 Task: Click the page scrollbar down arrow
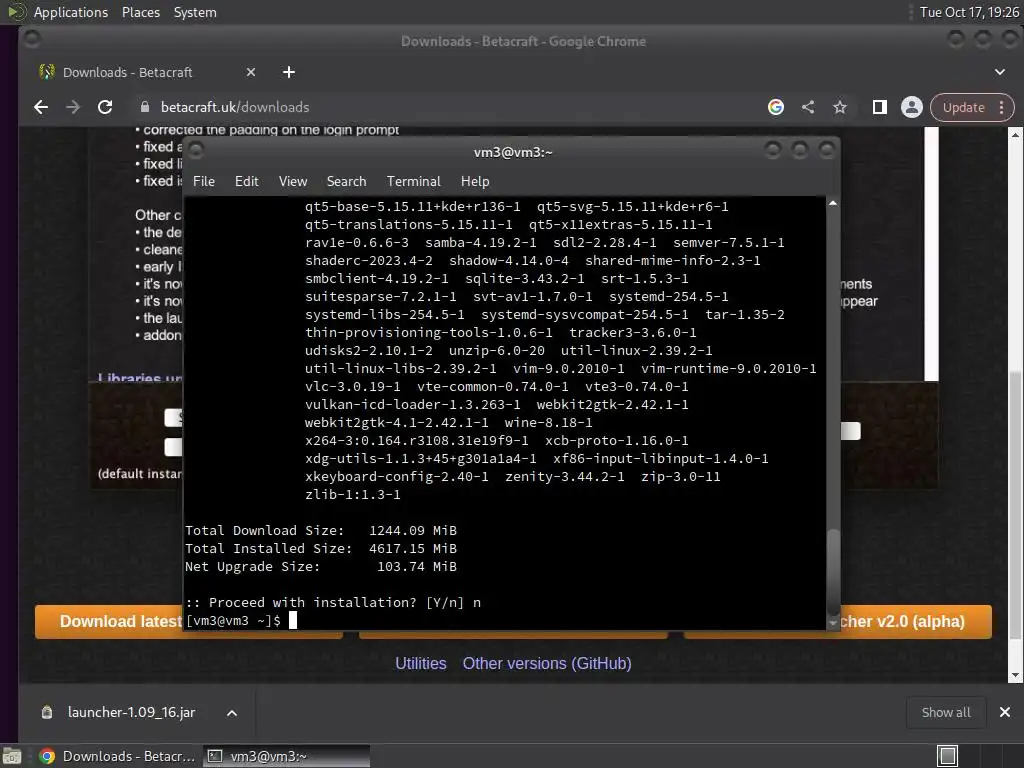1016,675
